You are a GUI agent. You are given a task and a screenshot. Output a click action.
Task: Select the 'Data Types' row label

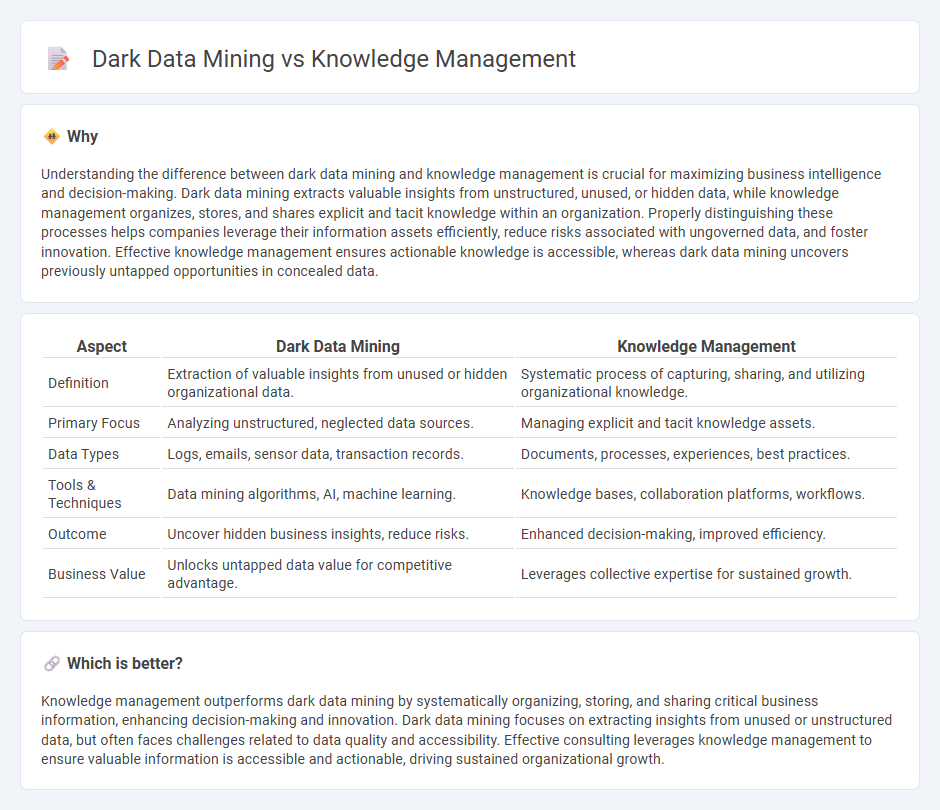pos(83,454)
